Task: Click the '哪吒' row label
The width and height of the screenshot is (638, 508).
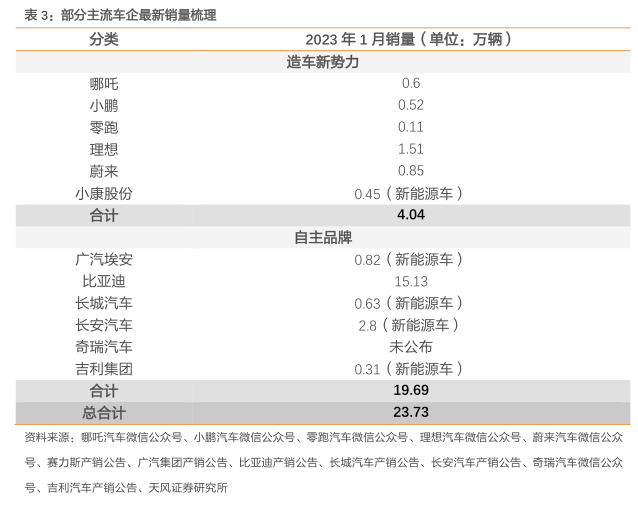Action: point(104,84)
